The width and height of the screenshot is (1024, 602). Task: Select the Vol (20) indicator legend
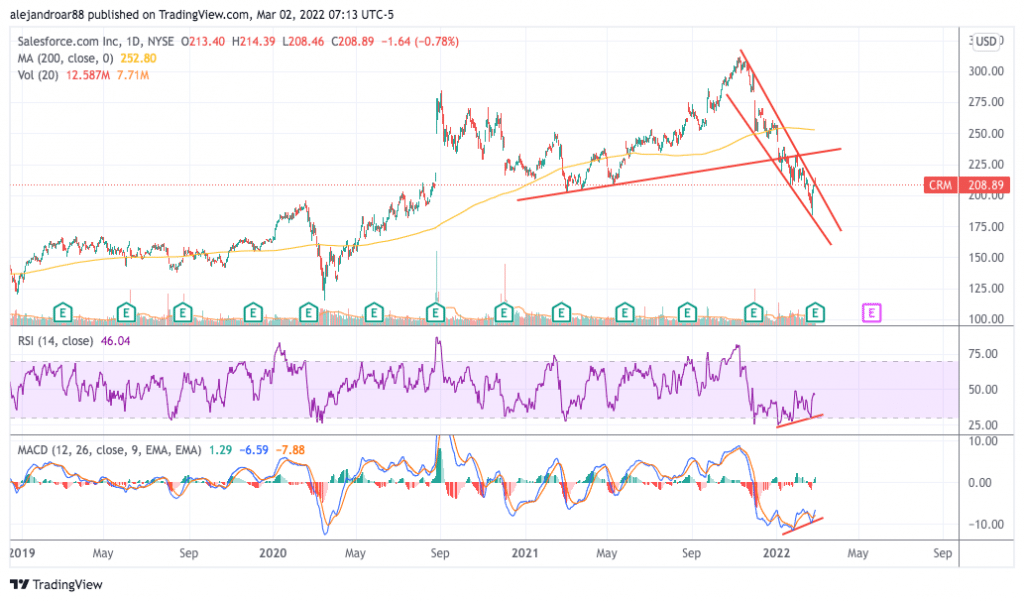[38, 75]
